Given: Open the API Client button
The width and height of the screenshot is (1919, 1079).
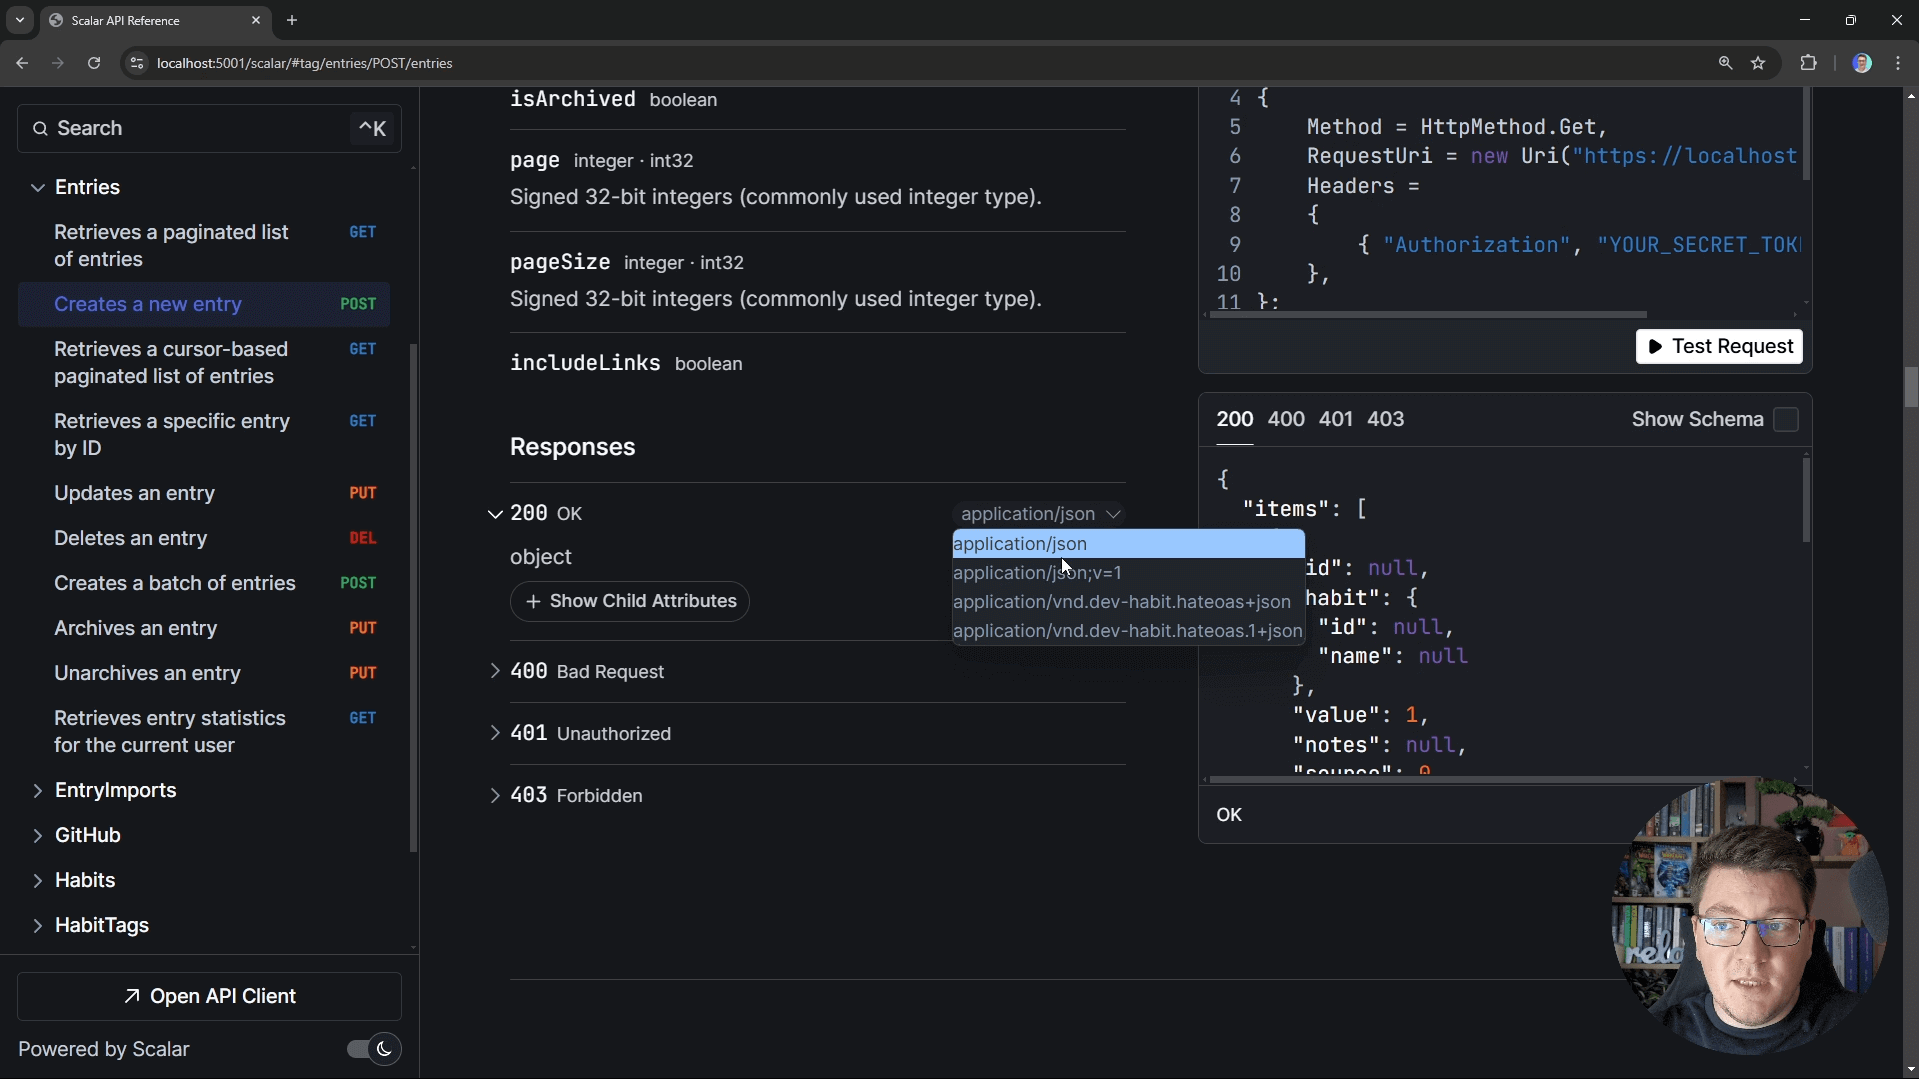Looking at the screenshot, I should click(210, 996).
